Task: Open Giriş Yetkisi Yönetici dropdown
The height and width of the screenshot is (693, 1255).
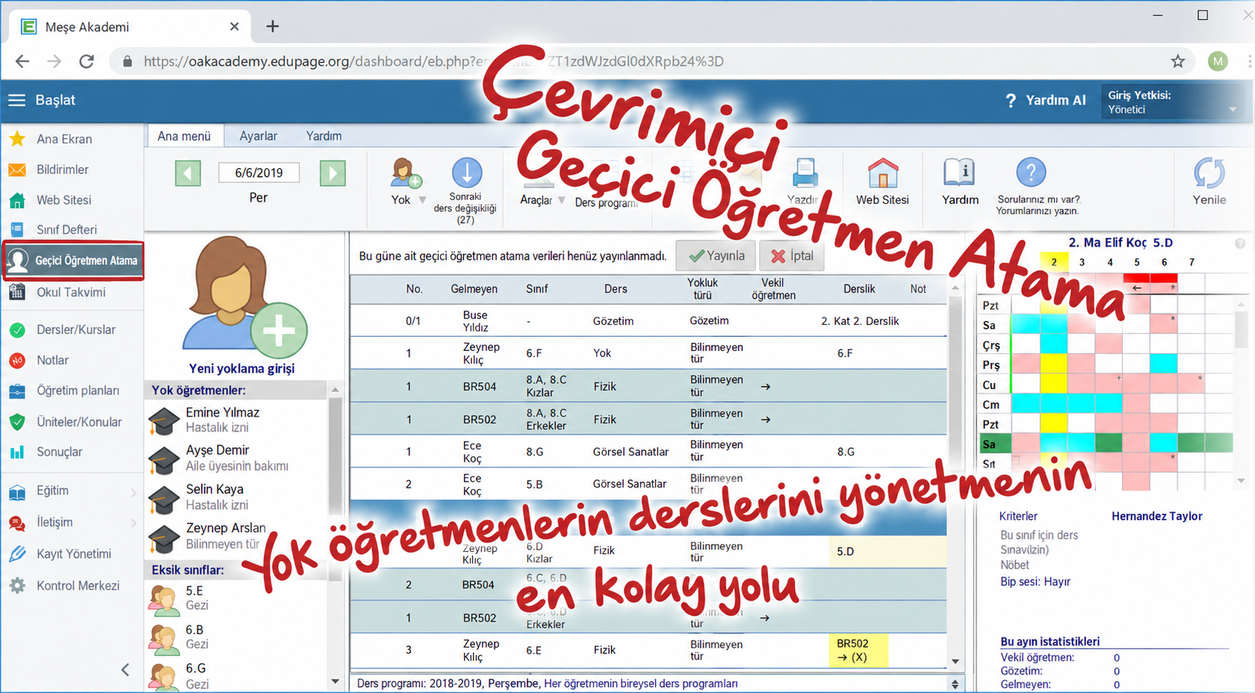Action: click(1174, 102)
